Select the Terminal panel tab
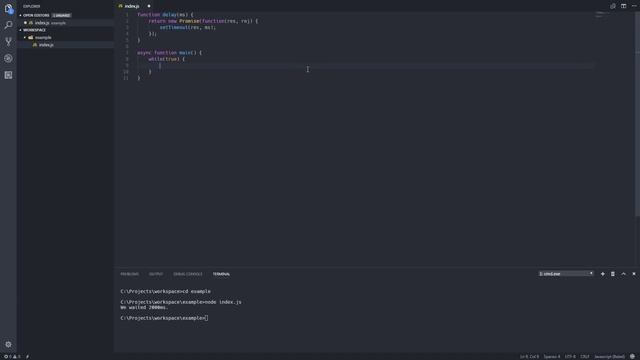This screenshot has width=640, height=360. click(x=221, y=274)
